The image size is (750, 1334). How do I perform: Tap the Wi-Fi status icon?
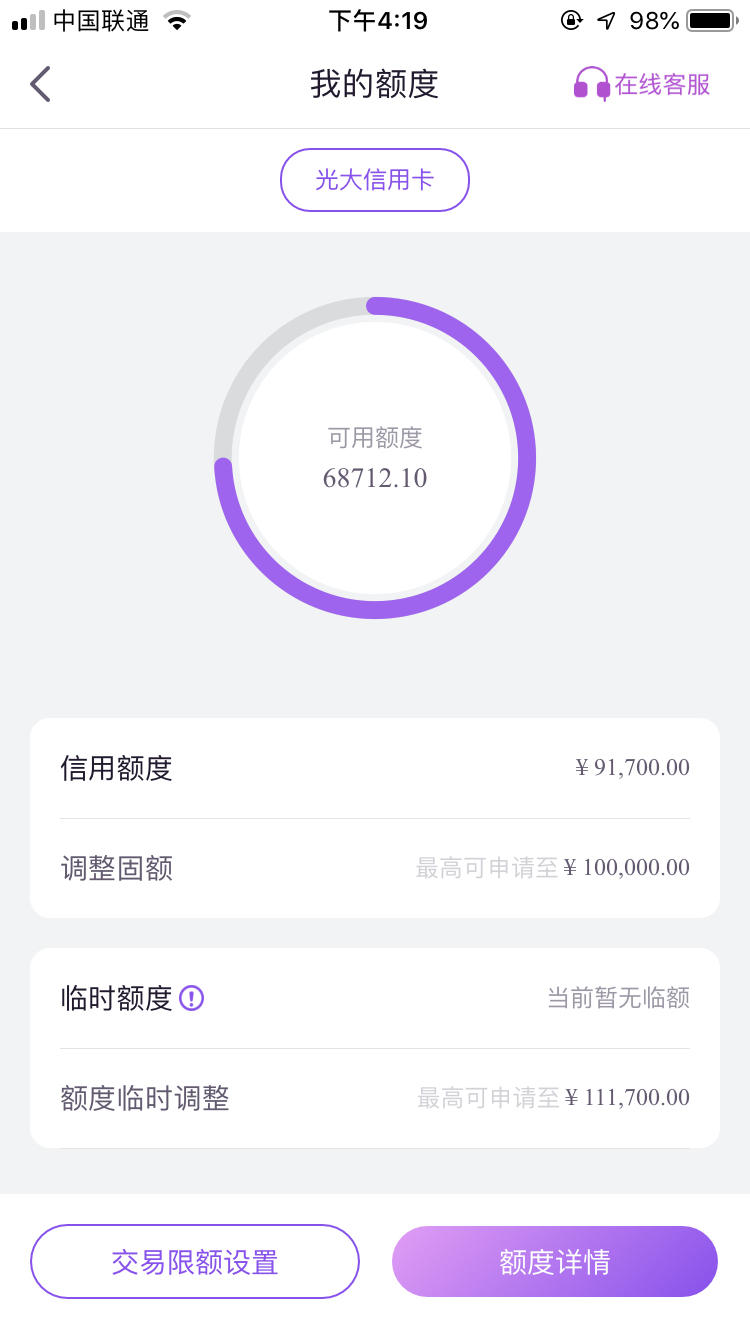177,21
